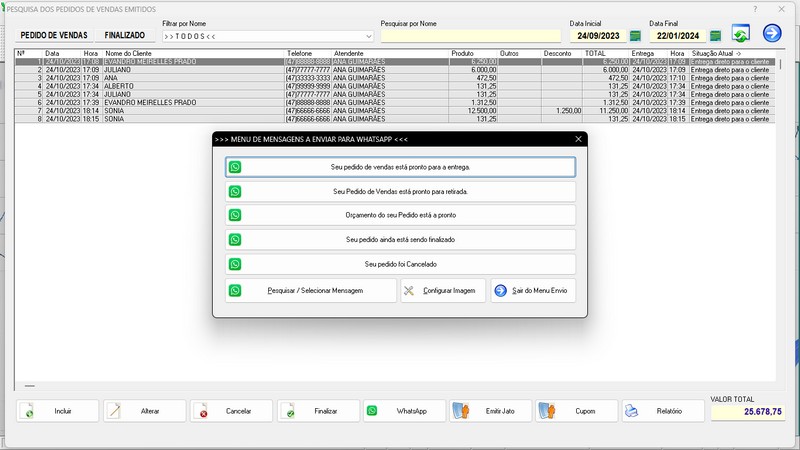
Task: Click the Configurar Imagem tools icon
Action: click(x=409, y=290)
